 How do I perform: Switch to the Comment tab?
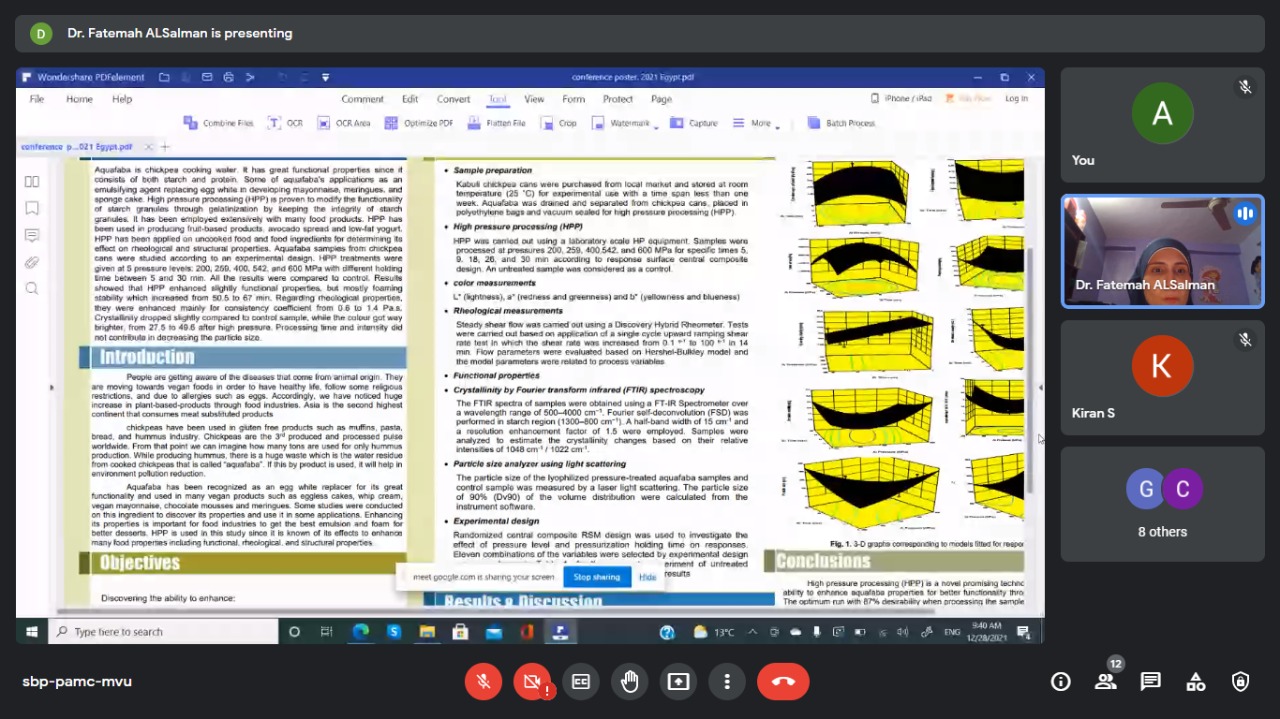point(362,99)
